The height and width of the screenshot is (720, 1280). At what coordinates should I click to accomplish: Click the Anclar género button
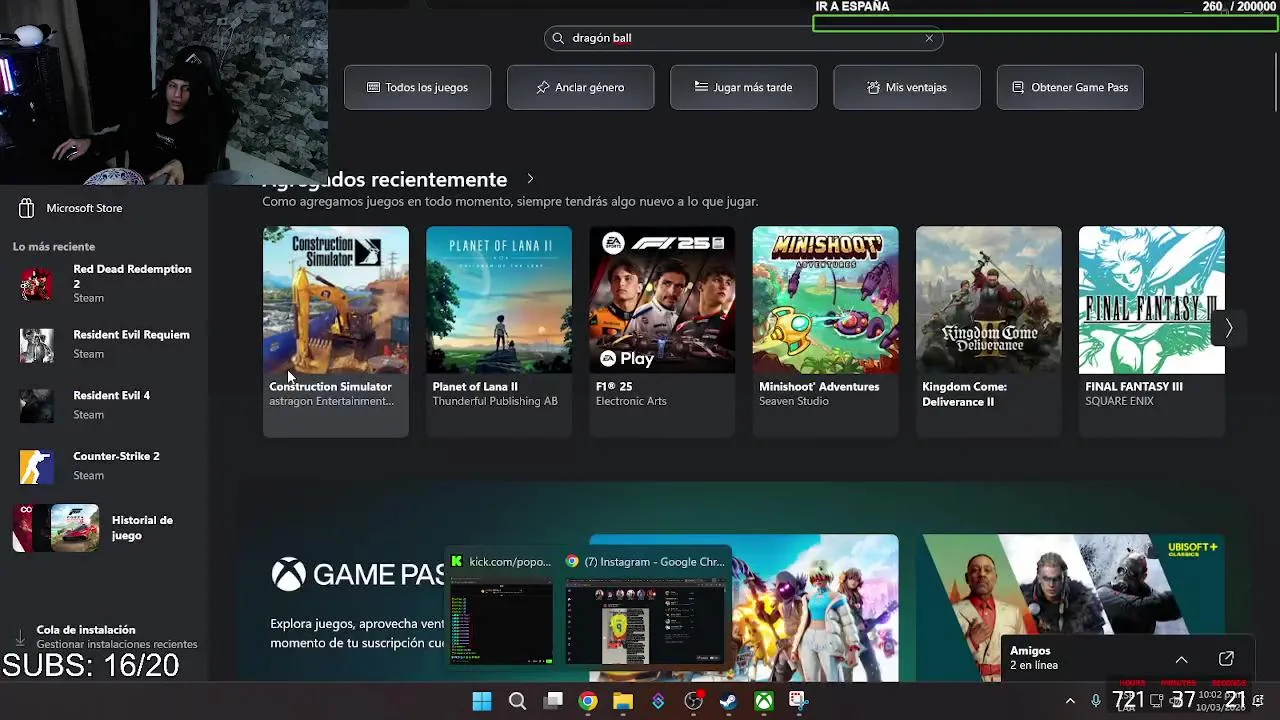580,87
